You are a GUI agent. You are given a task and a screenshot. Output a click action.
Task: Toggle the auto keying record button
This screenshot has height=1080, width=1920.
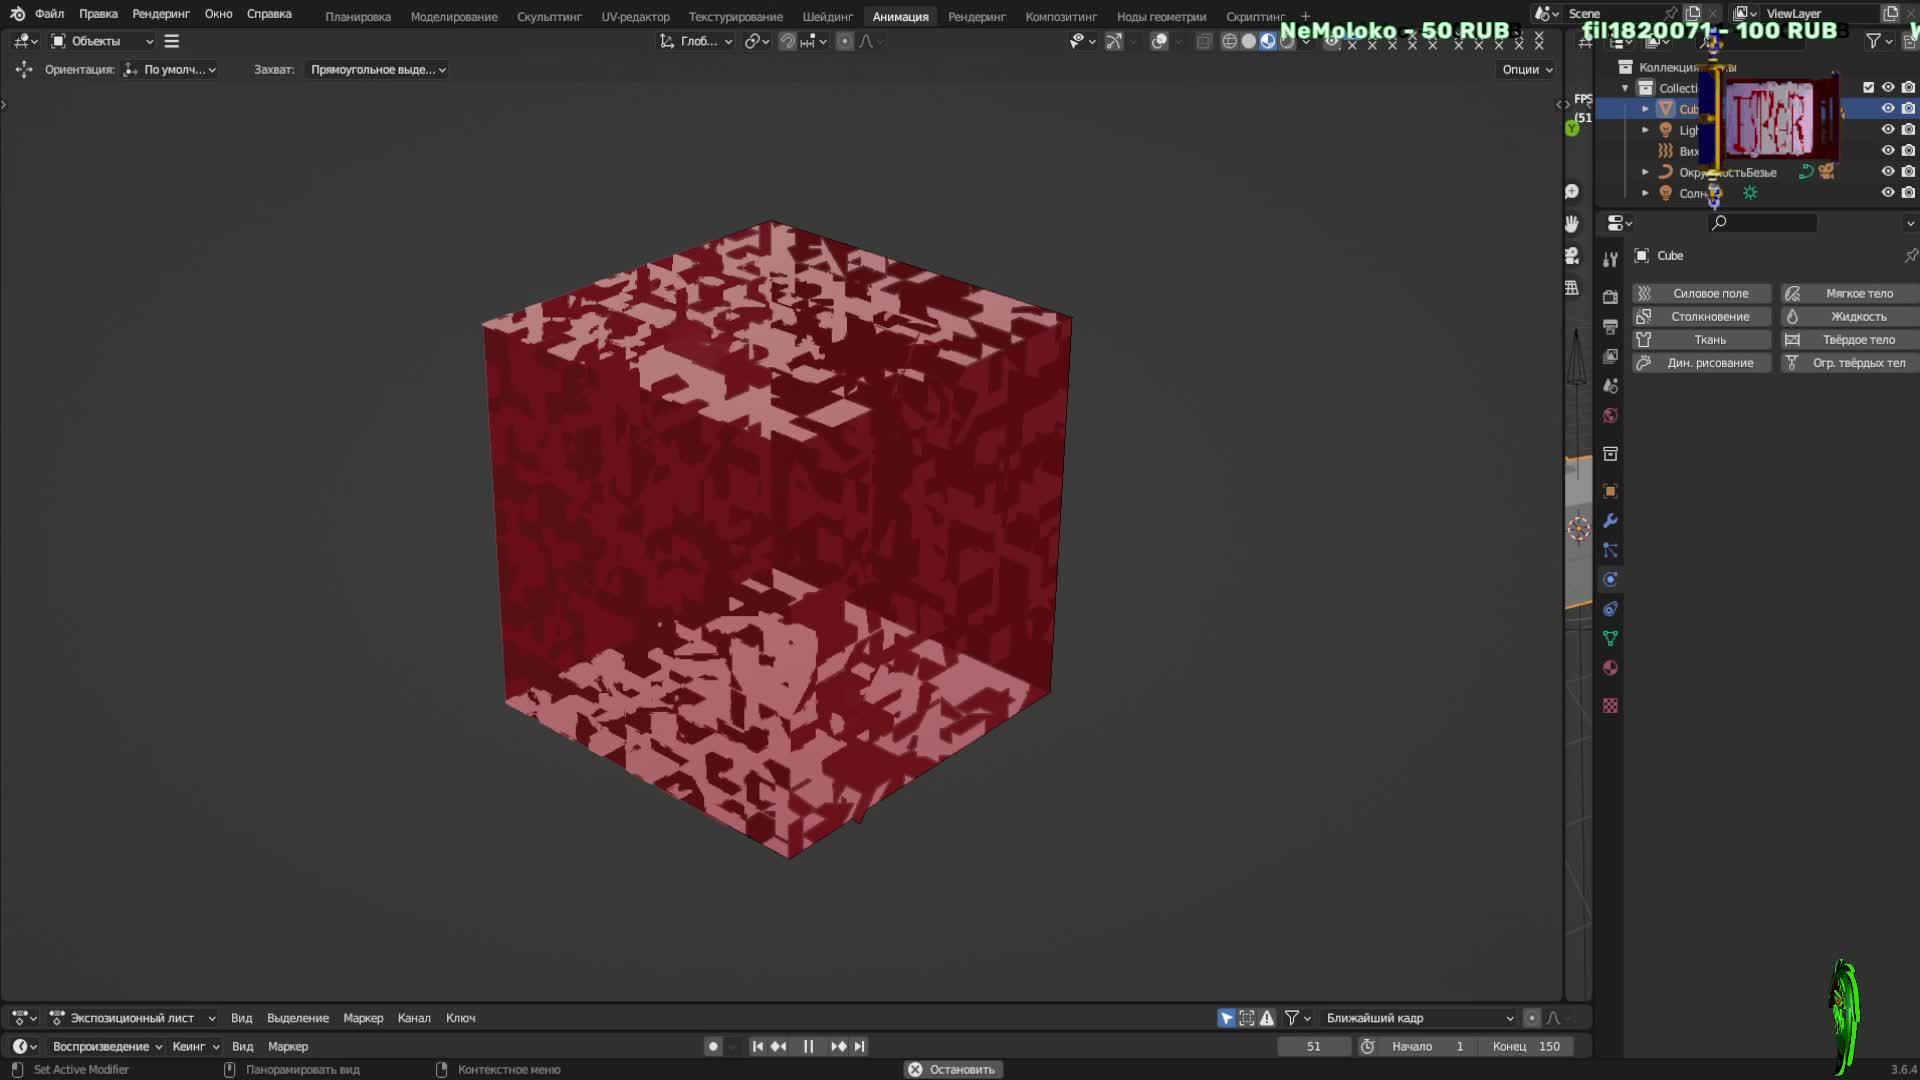tap(713, 1046)
